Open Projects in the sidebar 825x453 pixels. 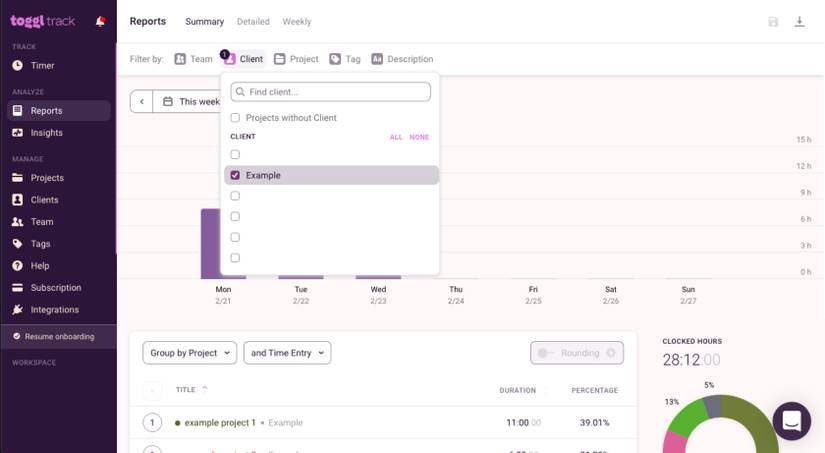[47, 178]
